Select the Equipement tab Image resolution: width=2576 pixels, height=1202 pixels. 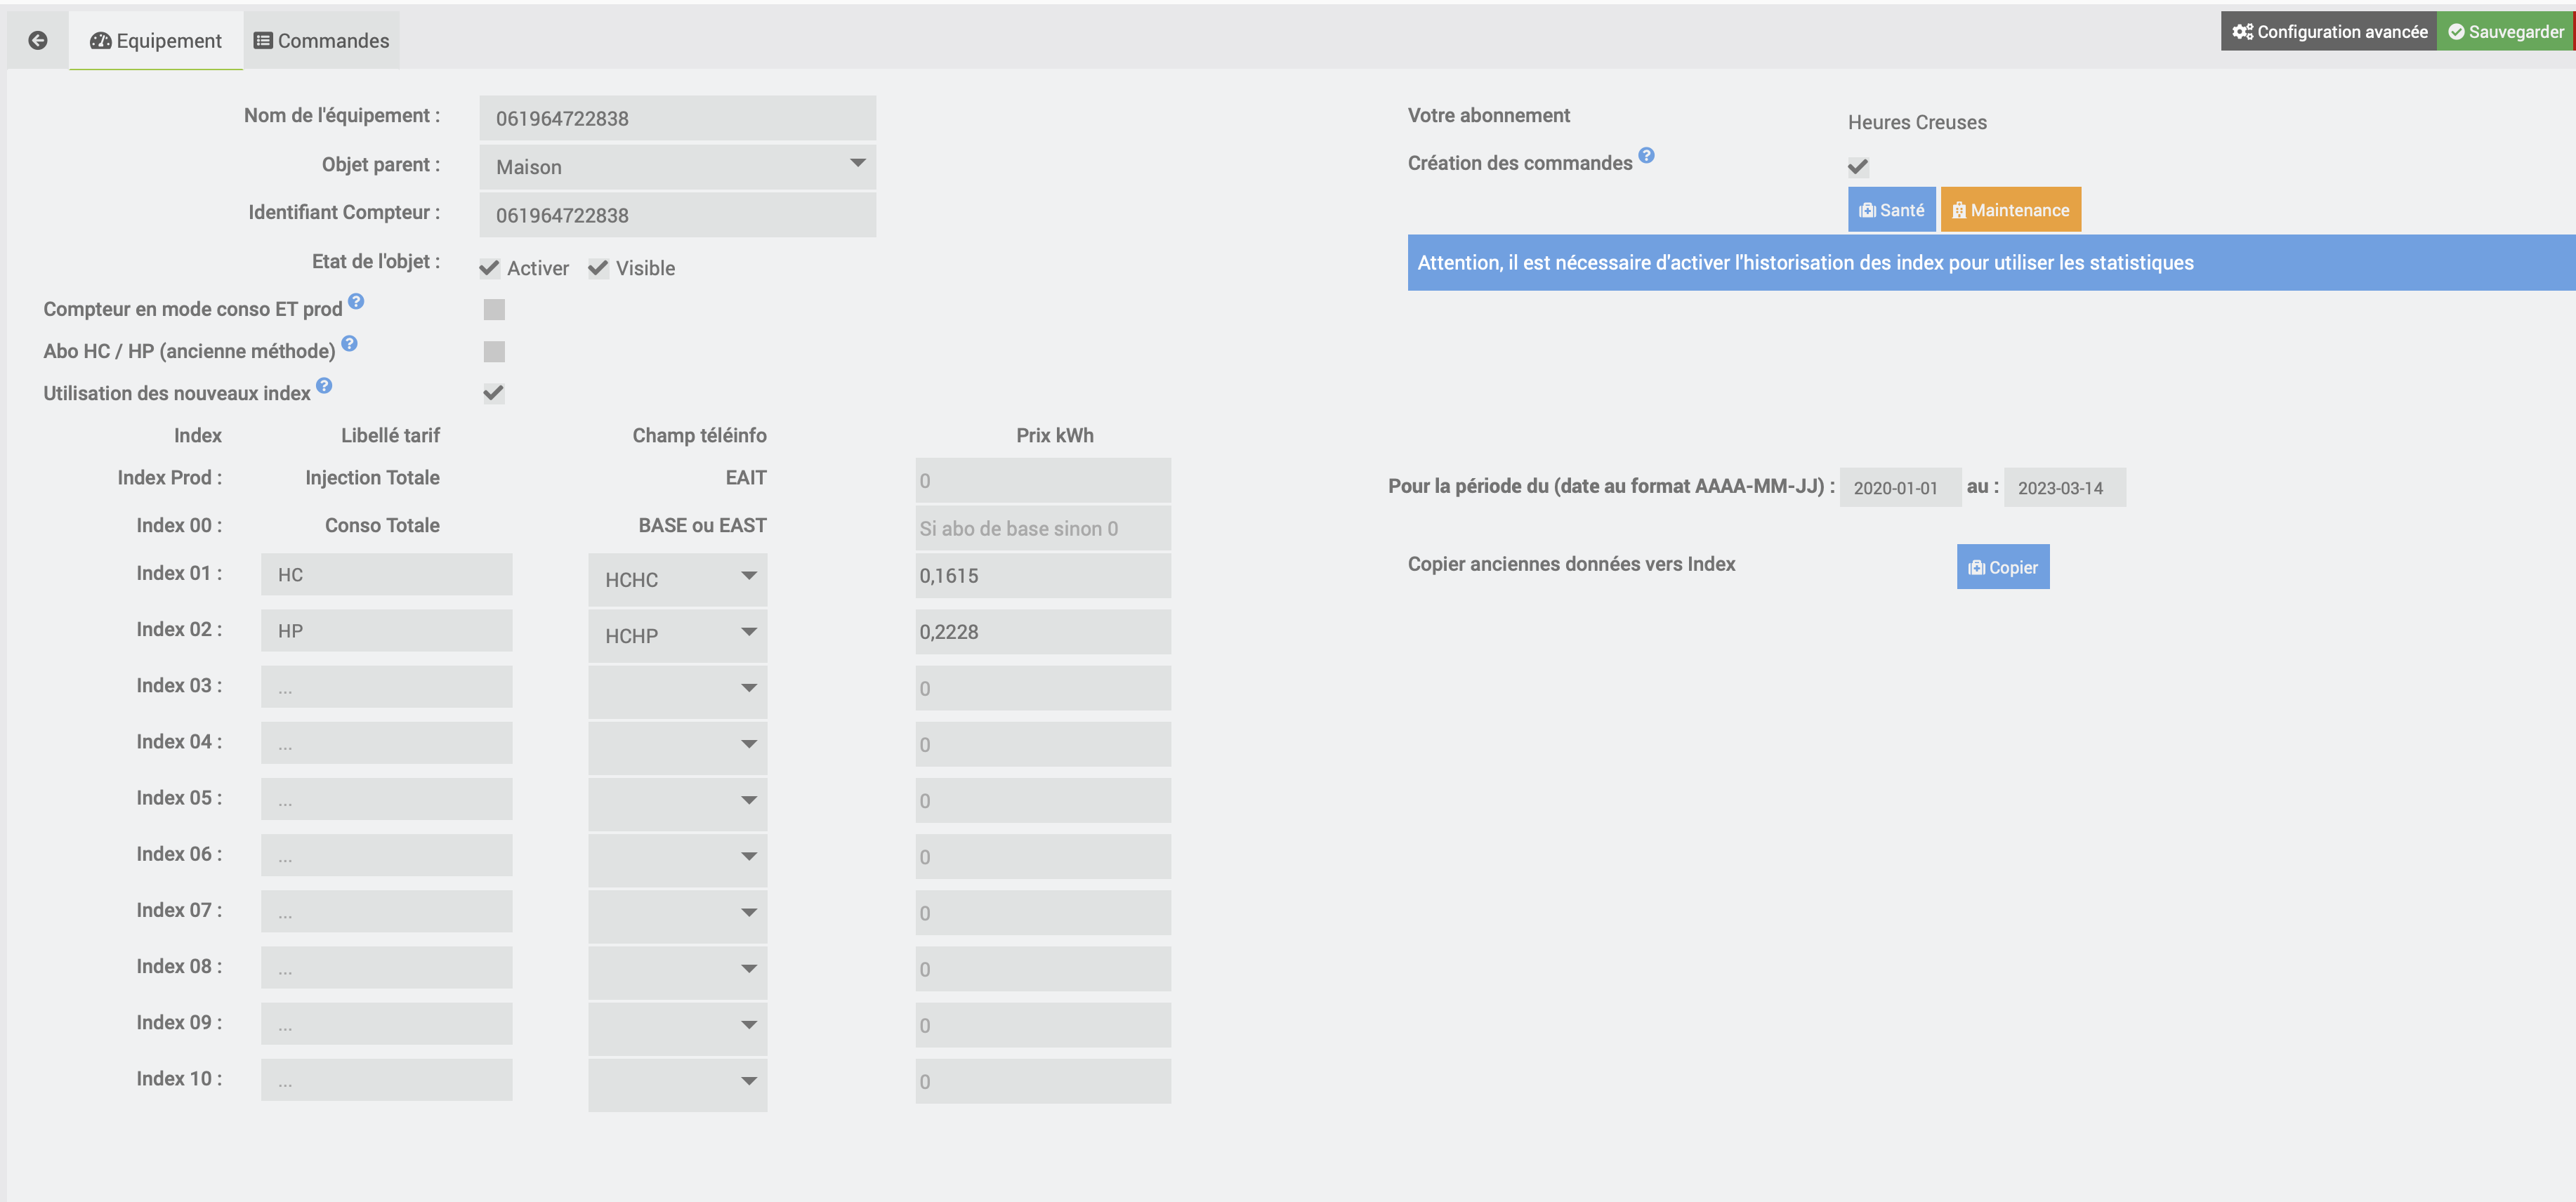[x=156, y=41]
